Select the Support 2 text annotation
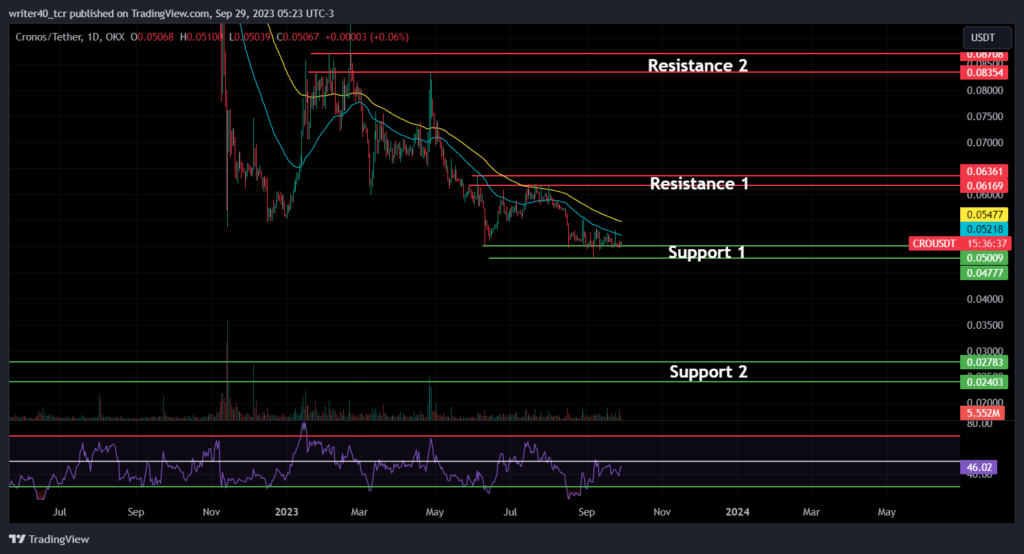 (709, 372)
